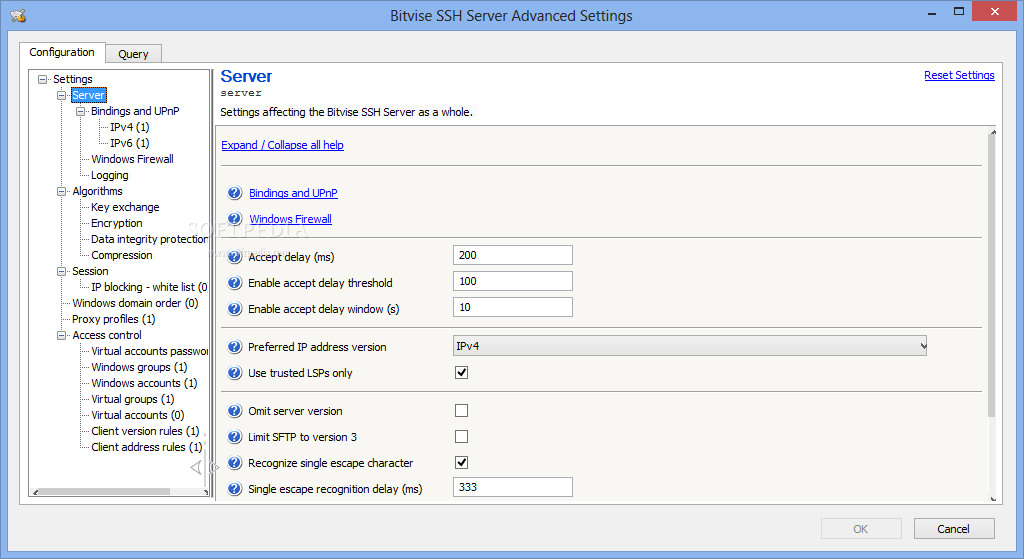
Task: Show help for Enable accept delay threshold
Action: coord(234,283)
